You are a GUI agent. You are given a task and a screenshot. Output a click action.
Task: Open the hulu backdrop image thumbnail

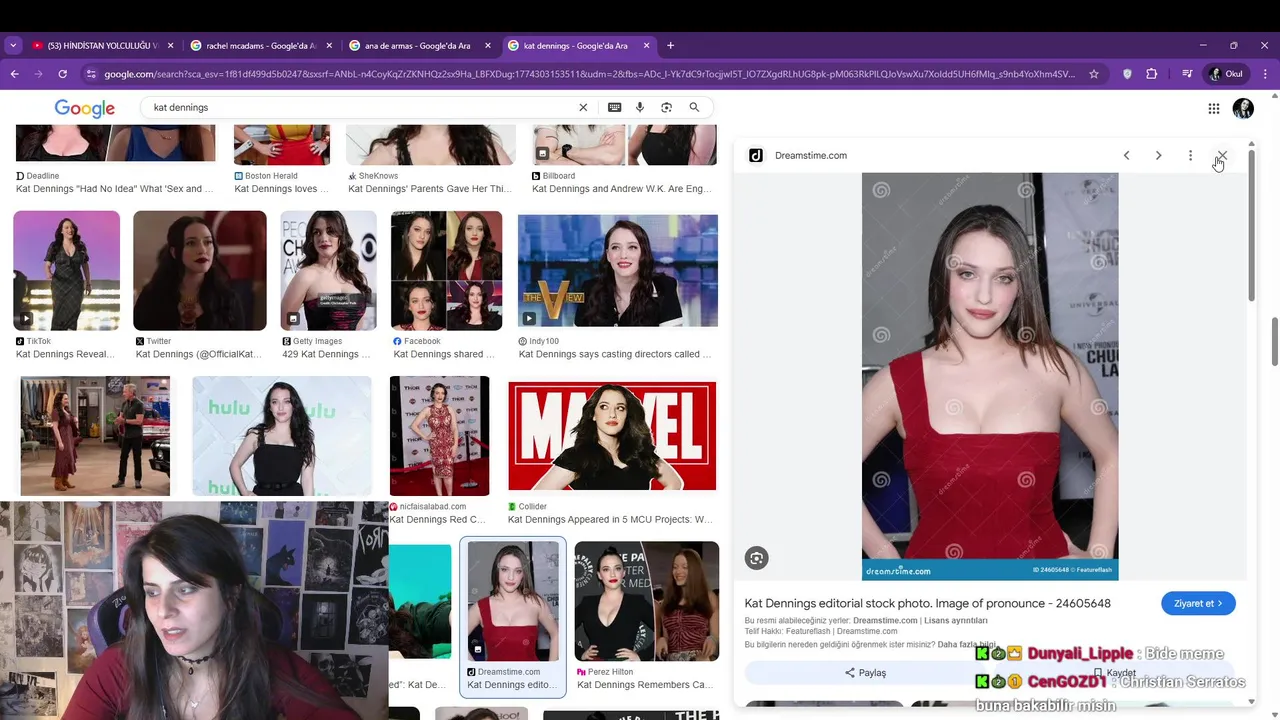(282, 436)
